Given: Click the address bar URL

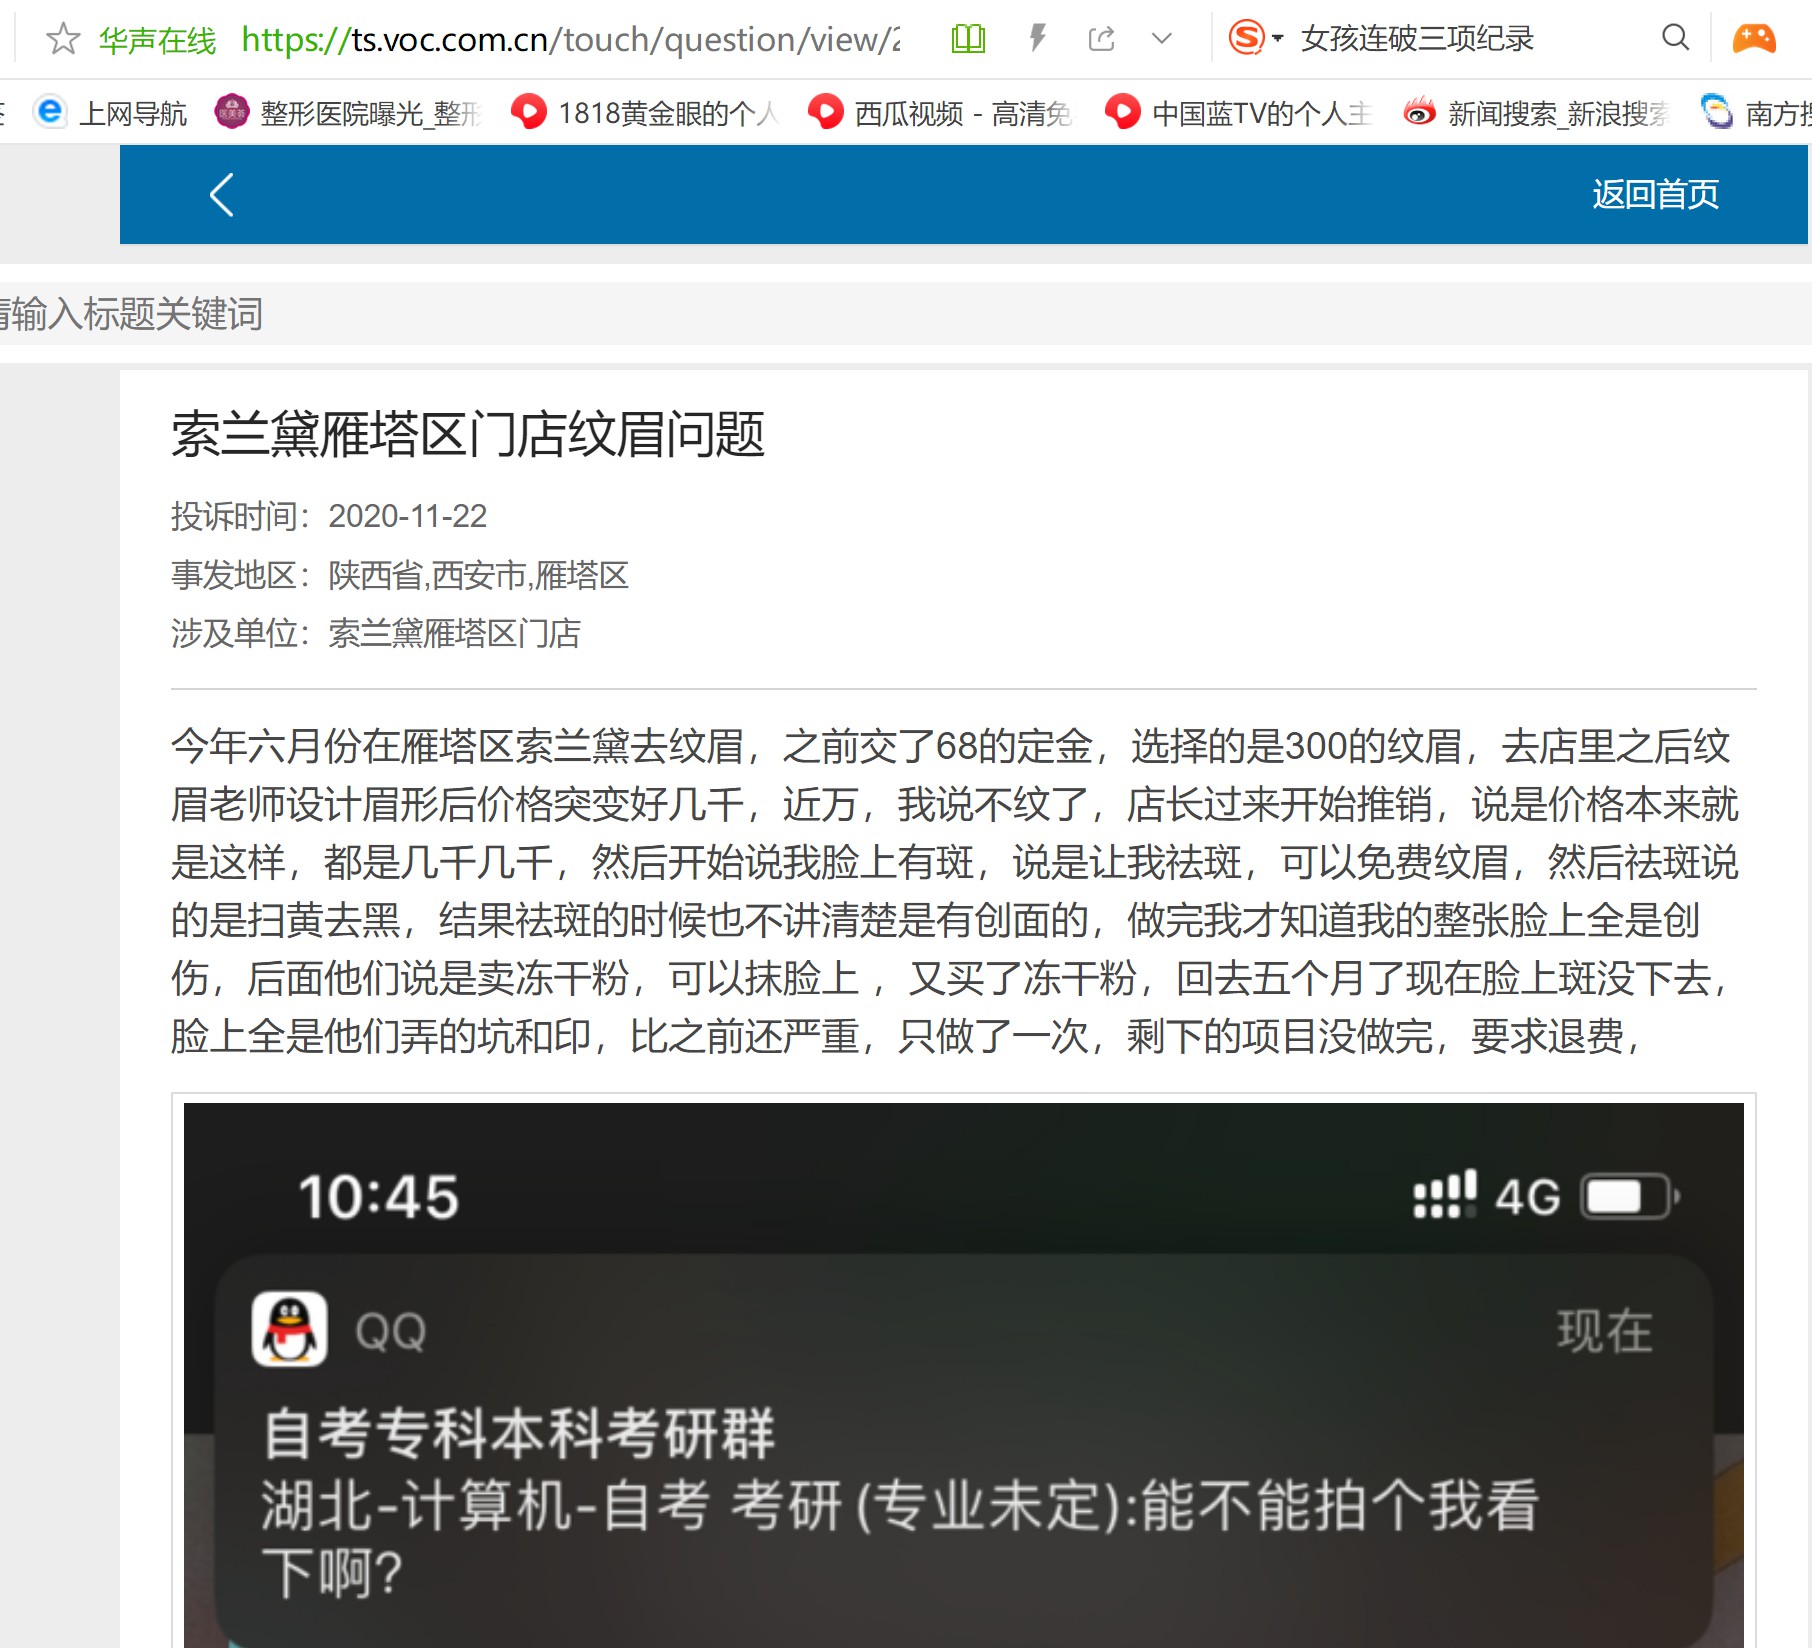Looking at the screenshot, I should point(571,39).
